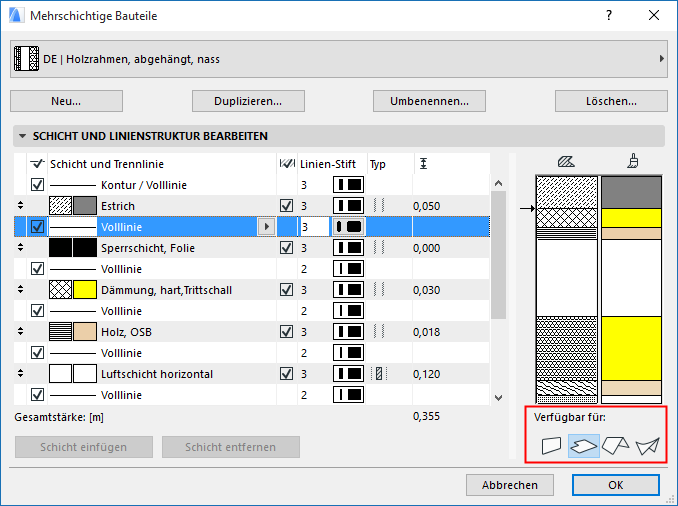This screenshot has width=678, height=506.
Task: Toggle the Luftschicht horizontal end-lines checkbox
Action: tap(287, 374)
